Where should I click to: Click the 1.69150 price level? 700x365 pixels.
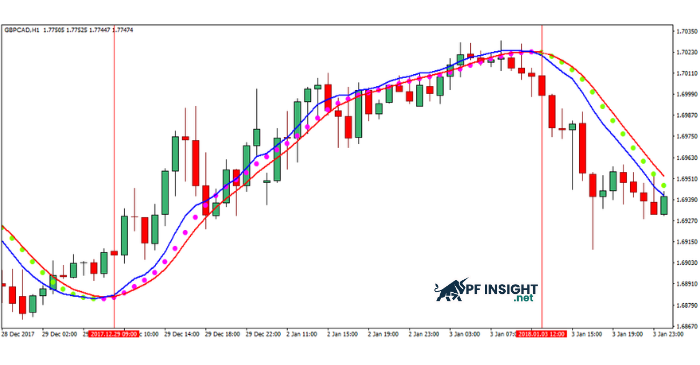point(687,242)
